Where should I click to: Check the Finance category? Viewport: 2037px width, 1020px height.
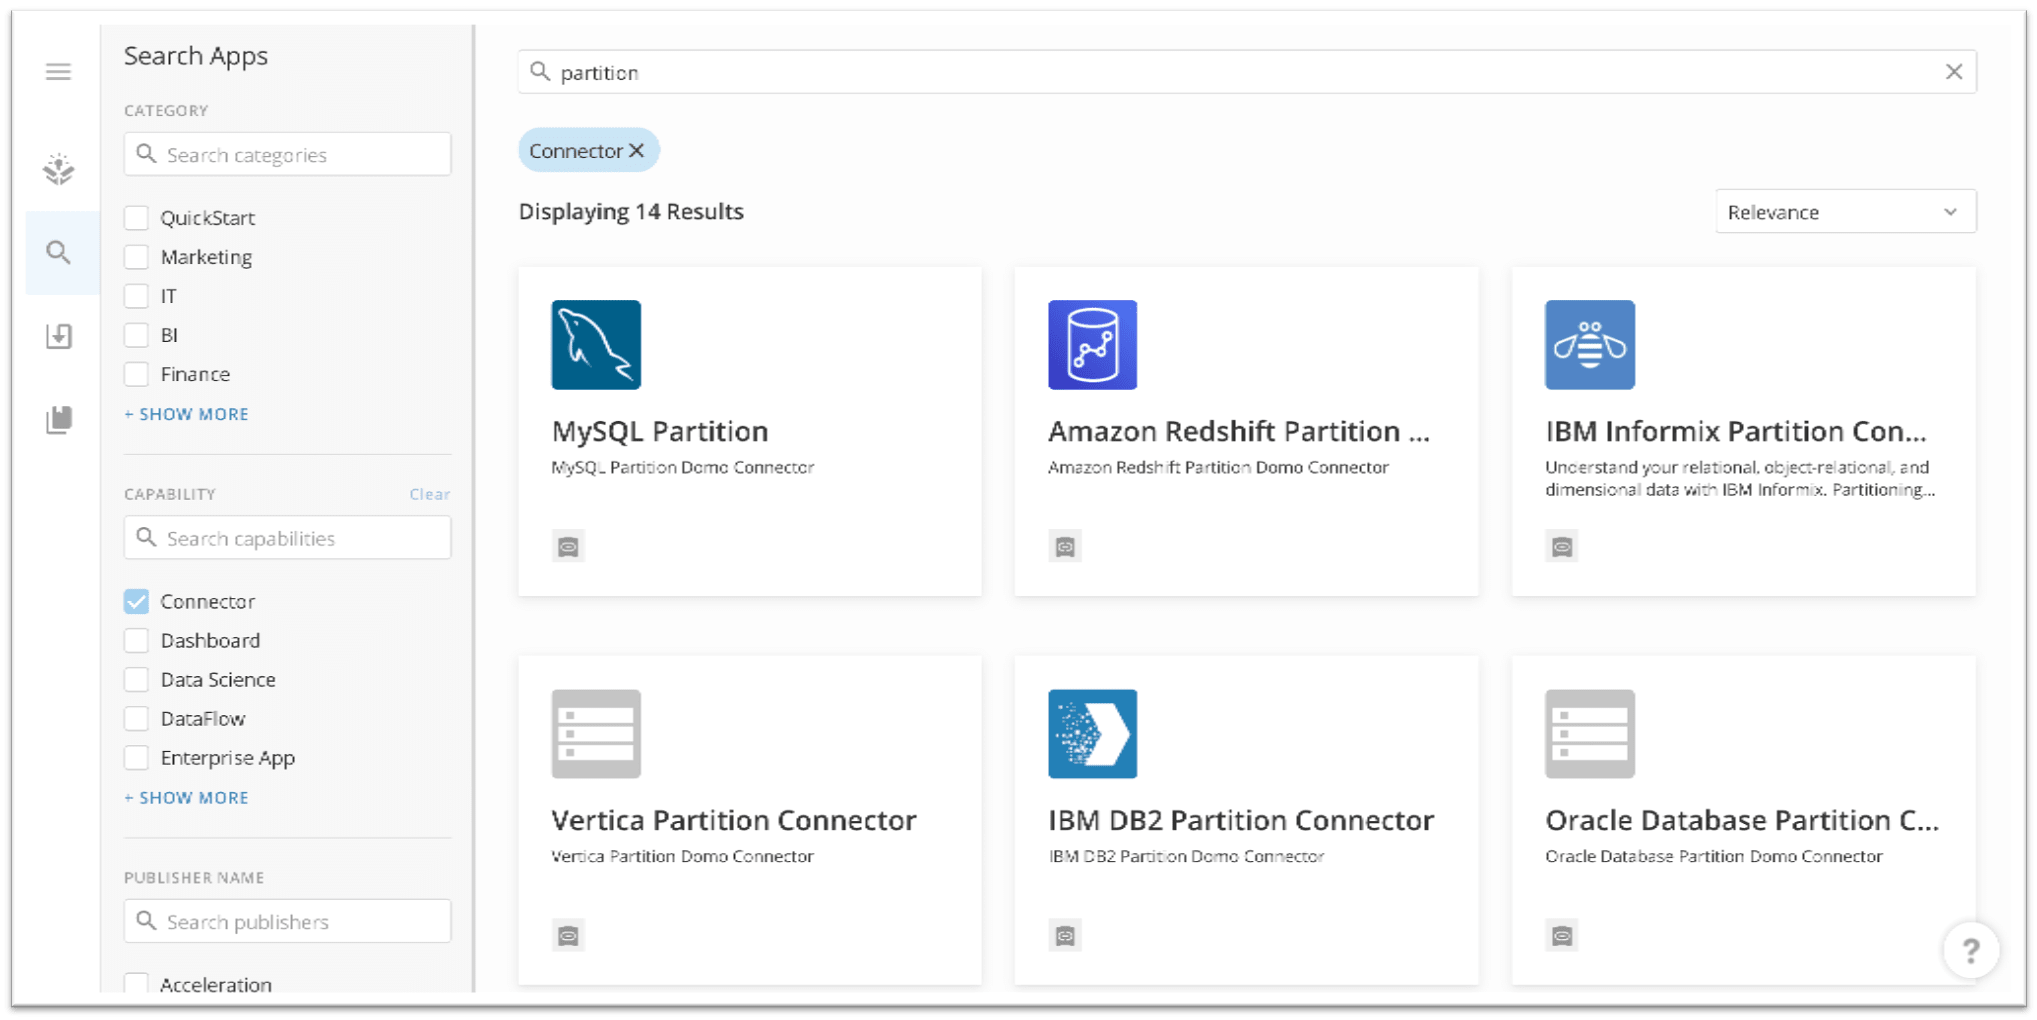(136, 374)
